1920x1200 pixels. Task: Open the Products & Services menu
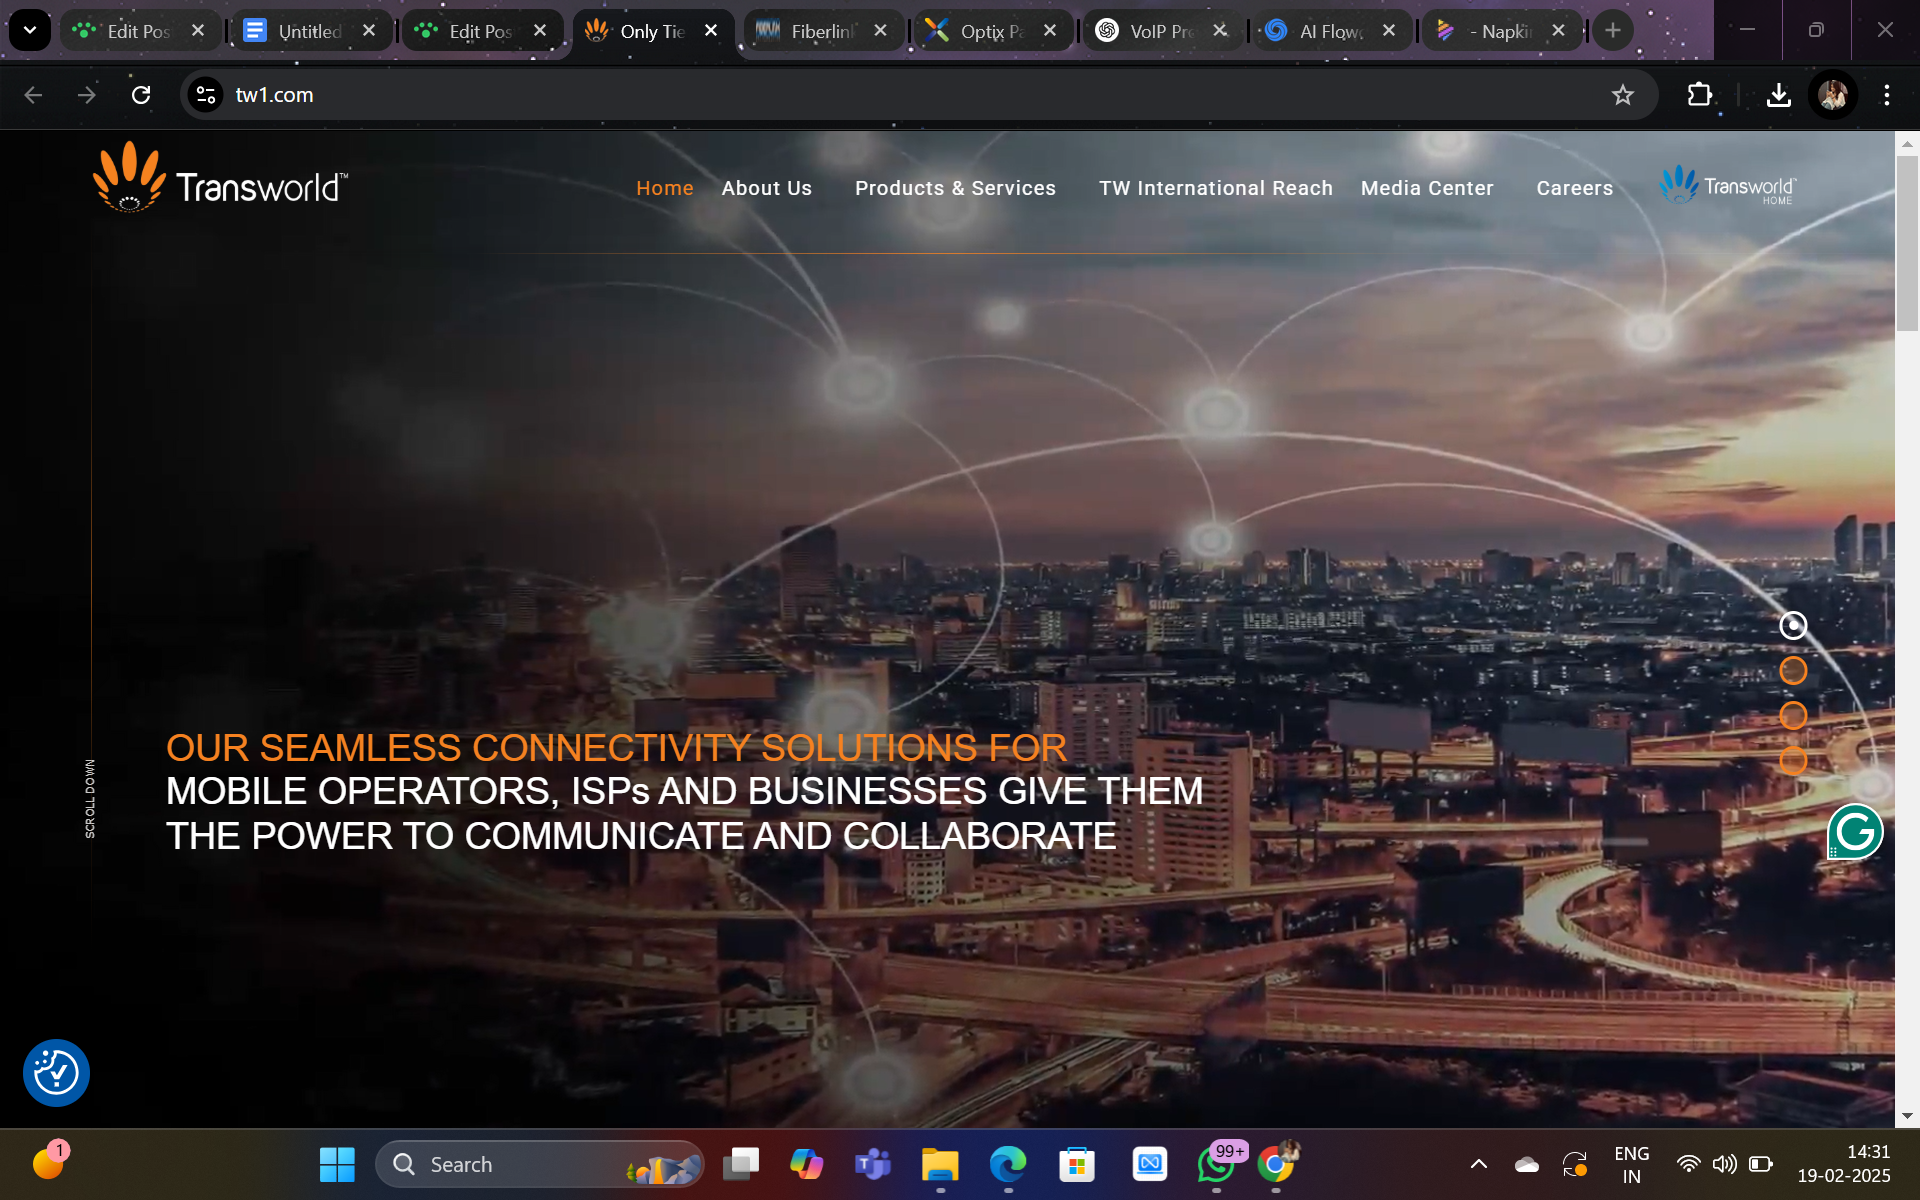pyautogui.click(x=955, y=188)
